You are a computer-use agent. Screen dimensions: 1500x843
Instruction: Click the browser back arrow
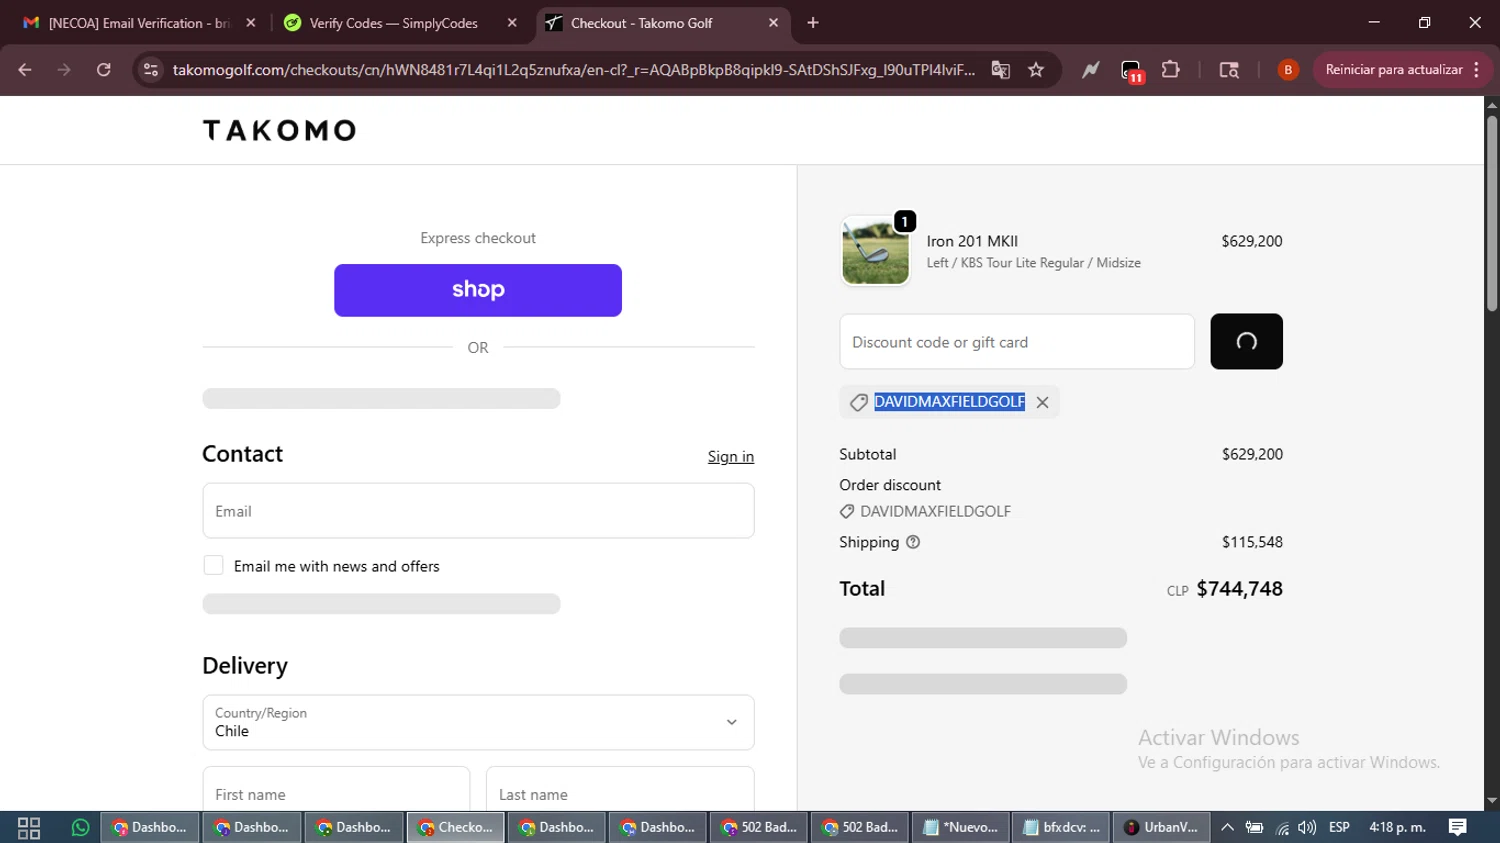coord(25,70)
